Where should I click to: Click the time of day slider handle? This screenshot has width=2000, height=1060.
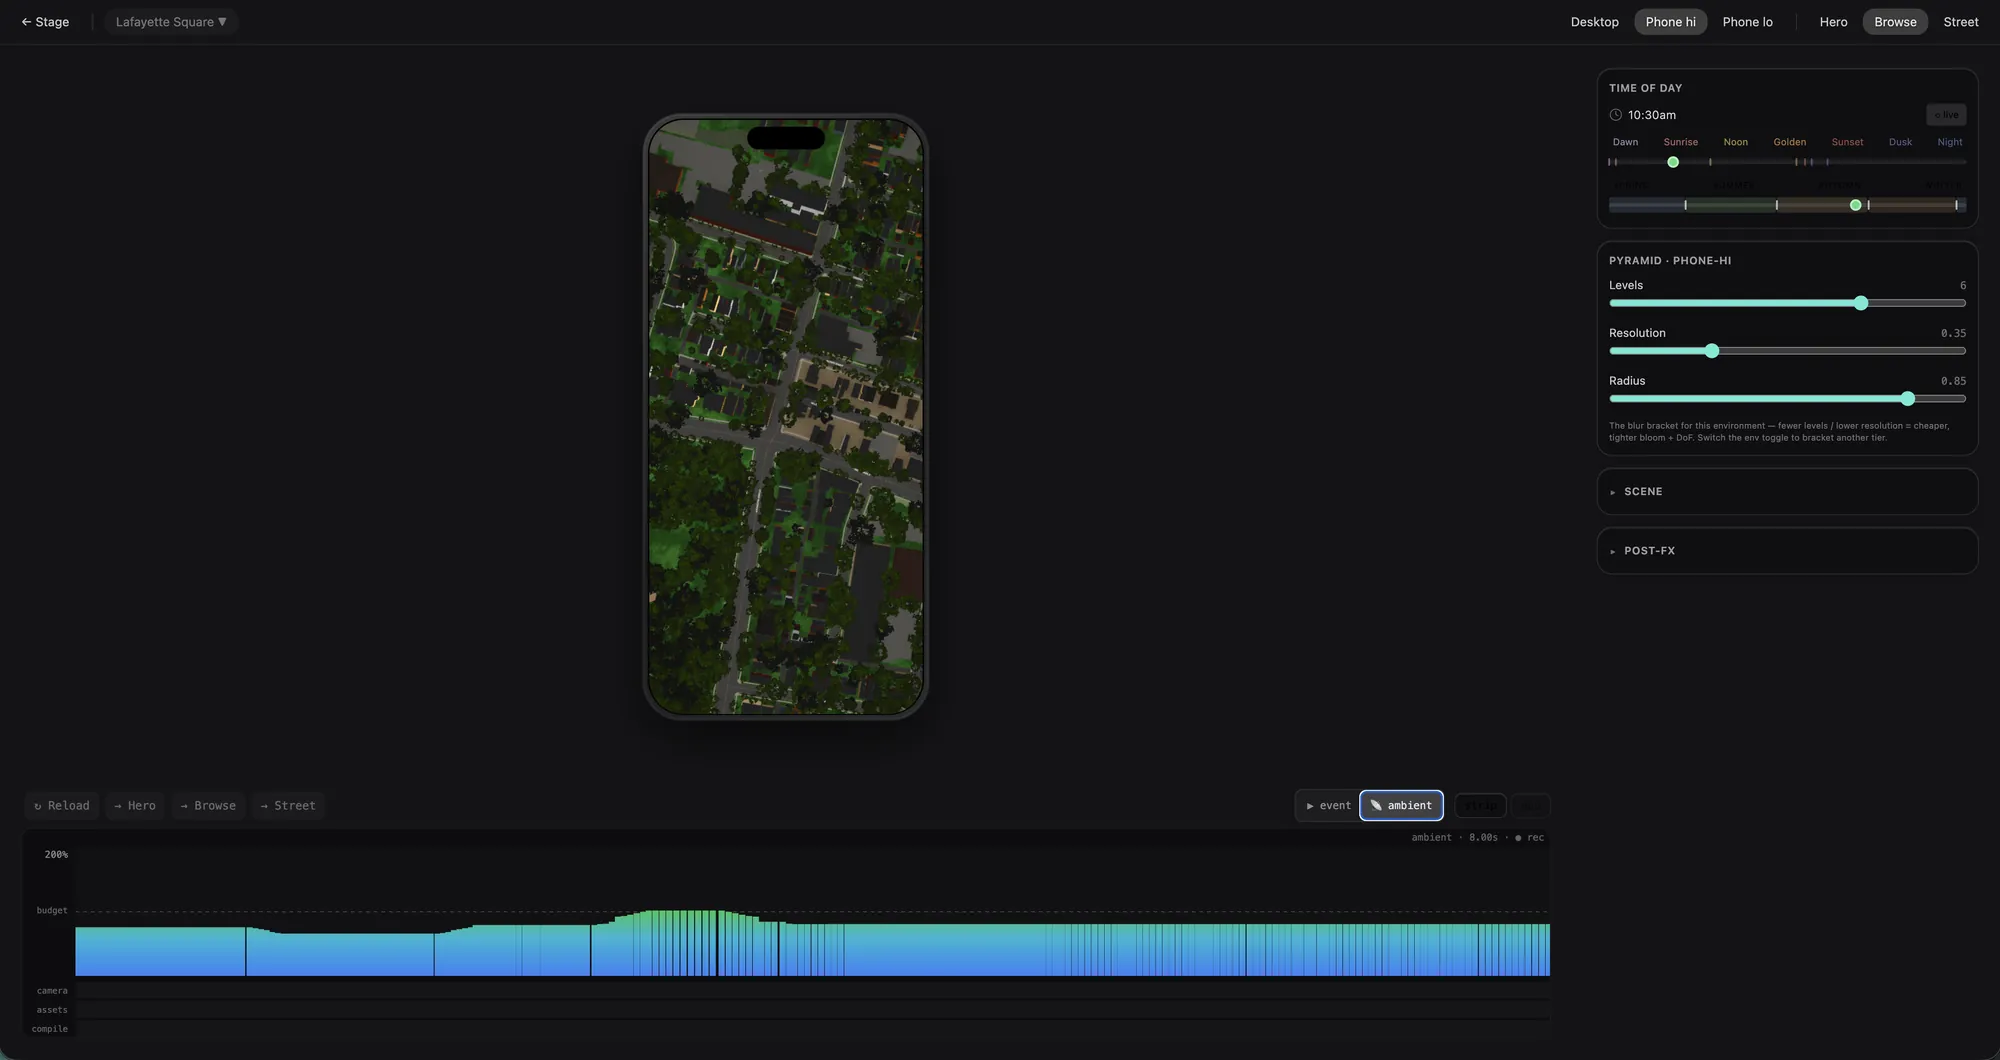tap(1673, 162)
